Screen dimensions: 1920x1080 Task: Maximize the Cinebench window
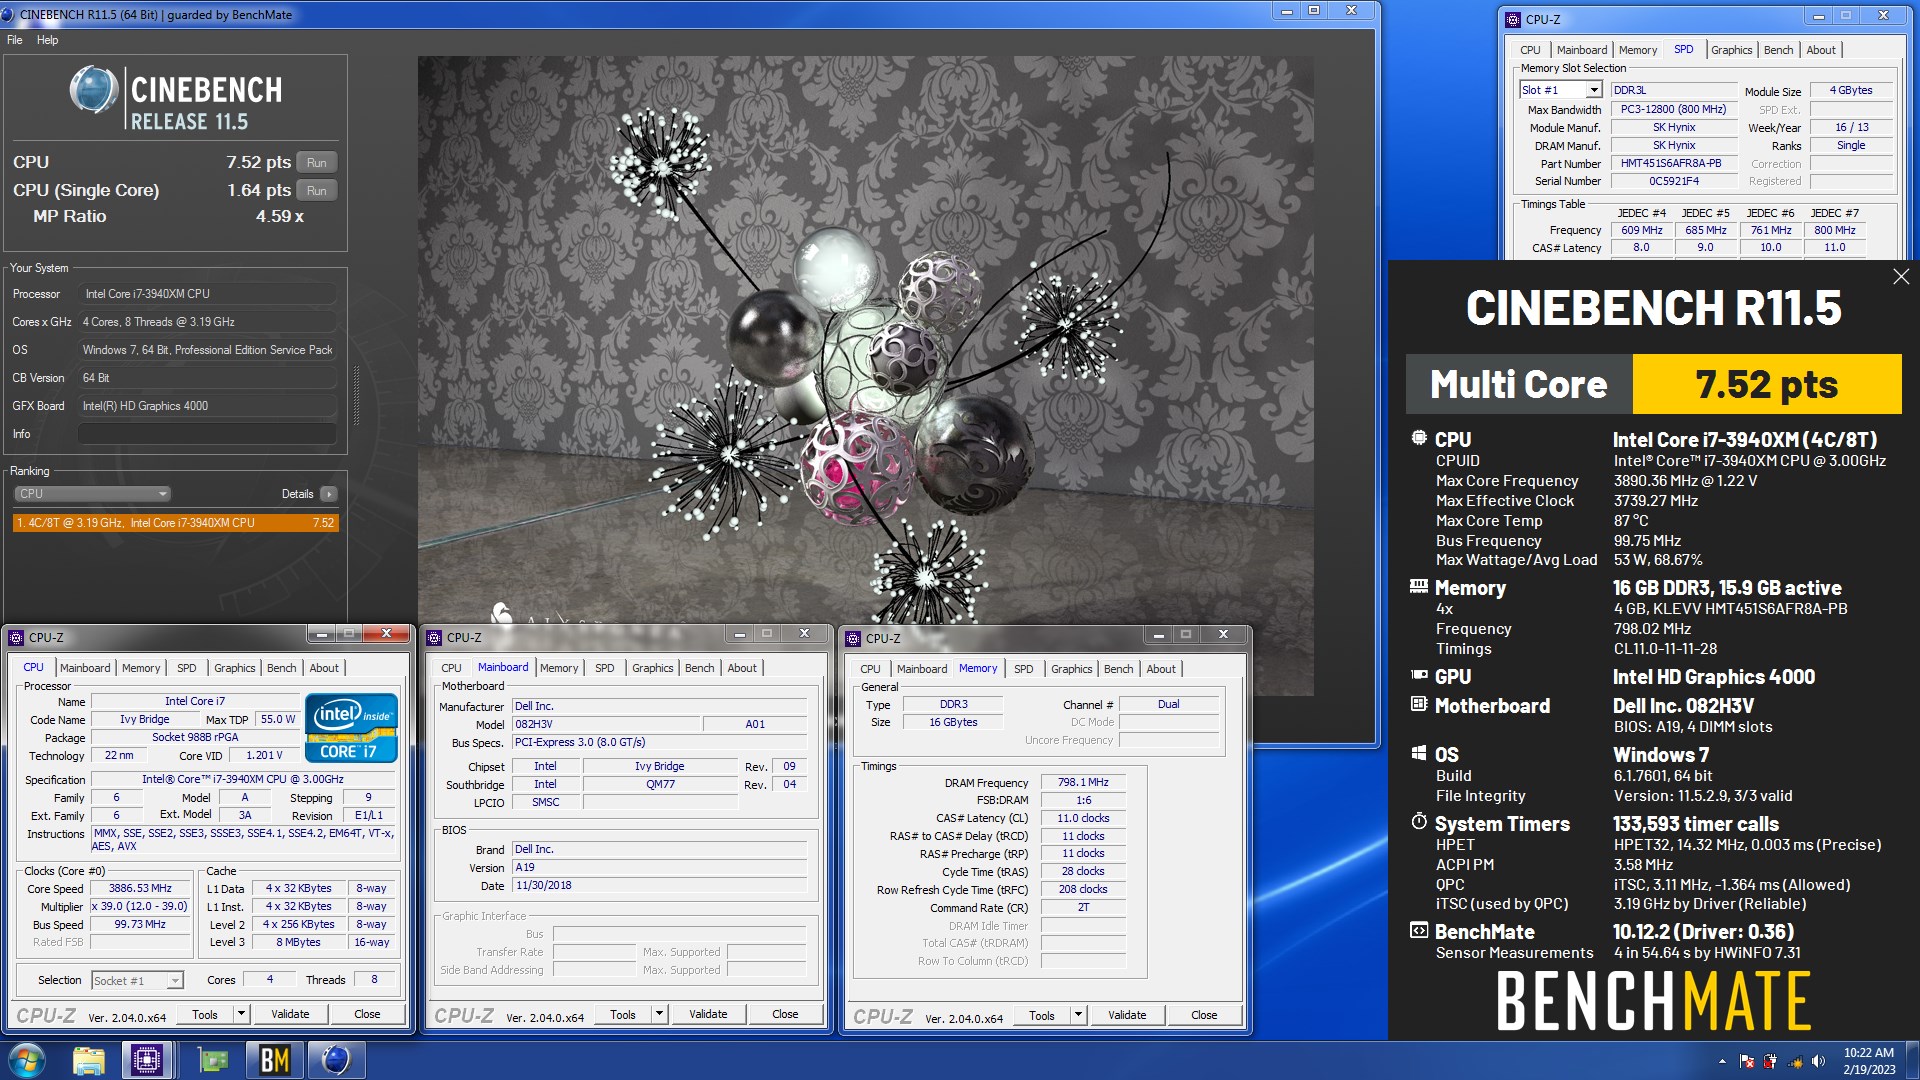1314,11
